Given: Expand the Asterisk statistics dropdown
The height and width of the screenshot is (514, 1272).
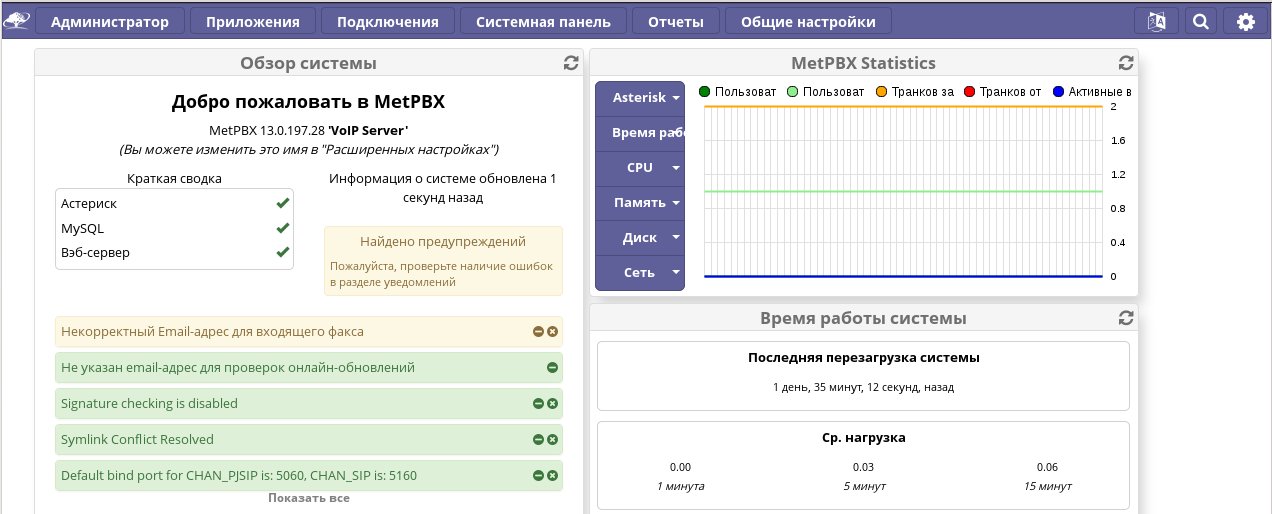Looking at the screenshot, I should click(x=640, y=98).
